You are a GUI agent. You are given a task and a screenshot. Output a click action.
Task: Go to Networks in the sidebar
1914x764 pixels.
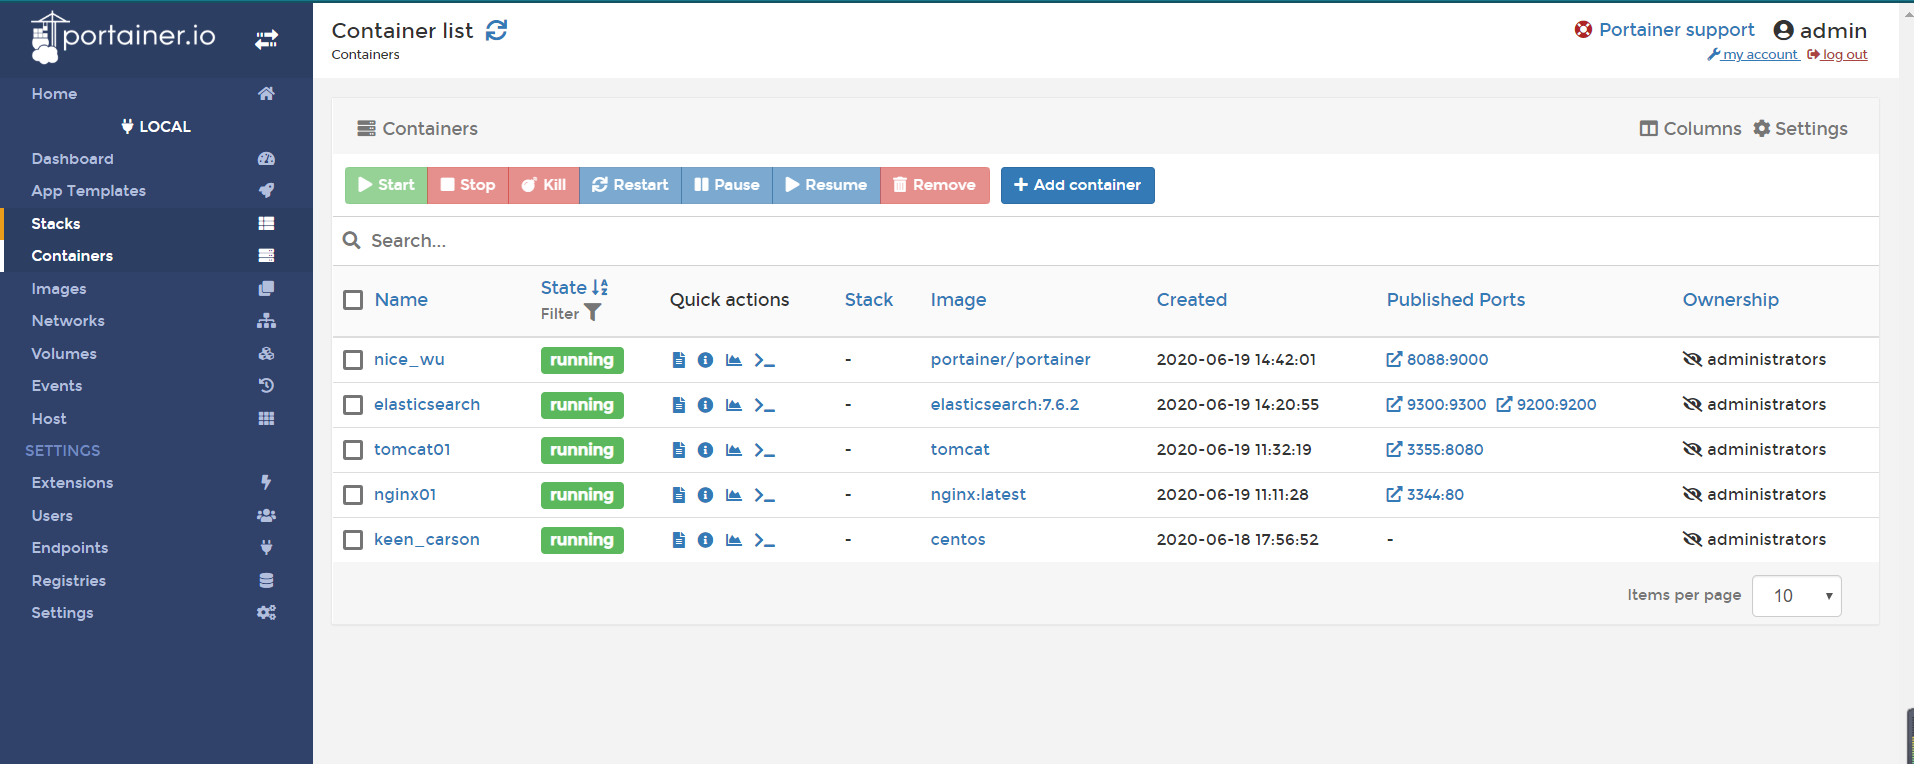156,321
